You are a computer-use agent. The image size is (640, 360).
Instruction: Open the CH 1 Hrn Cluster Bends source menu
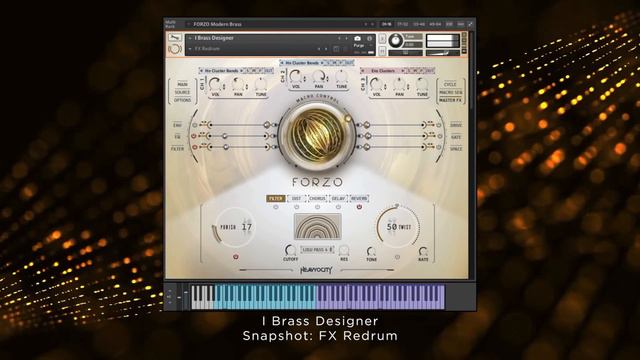(x=222, y=71)
